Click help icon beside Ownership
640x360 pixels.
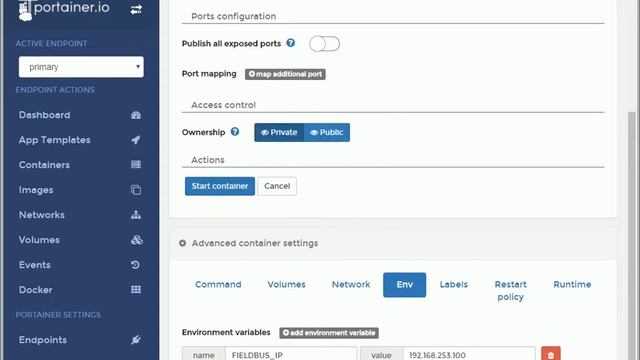click(235, 131)
